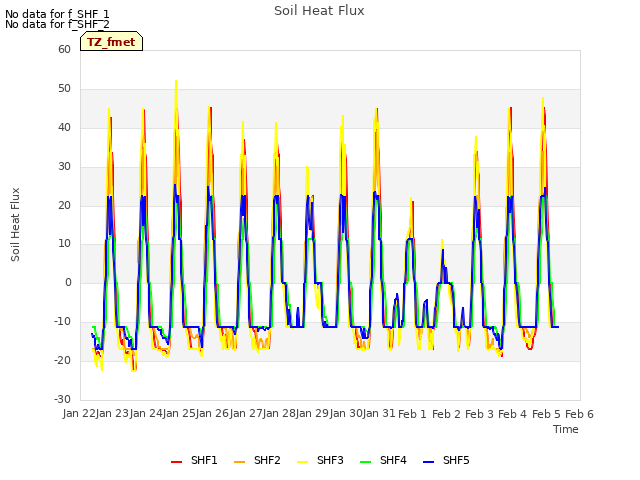
Task: Click the 0 y-axis tick label
Action: (68, 282)
